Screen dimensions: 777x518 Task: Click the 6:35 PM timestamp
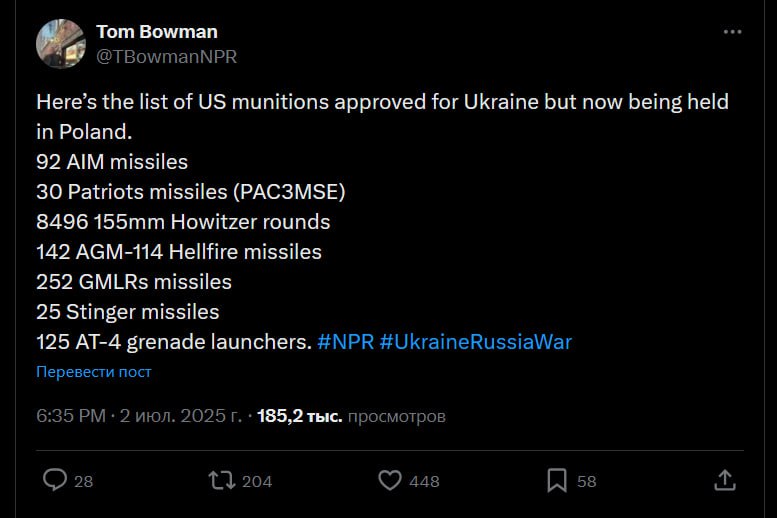tap(70, 415)
